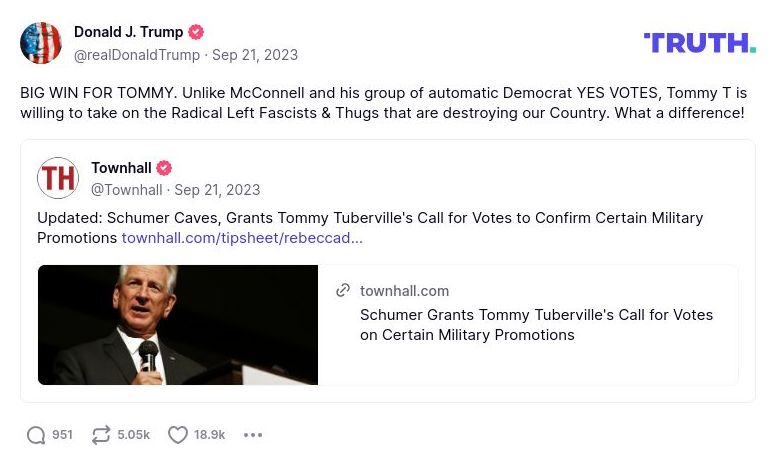Open the @realDonaldTrump handle
The image size is (777, 465).
tap(137, 55)
